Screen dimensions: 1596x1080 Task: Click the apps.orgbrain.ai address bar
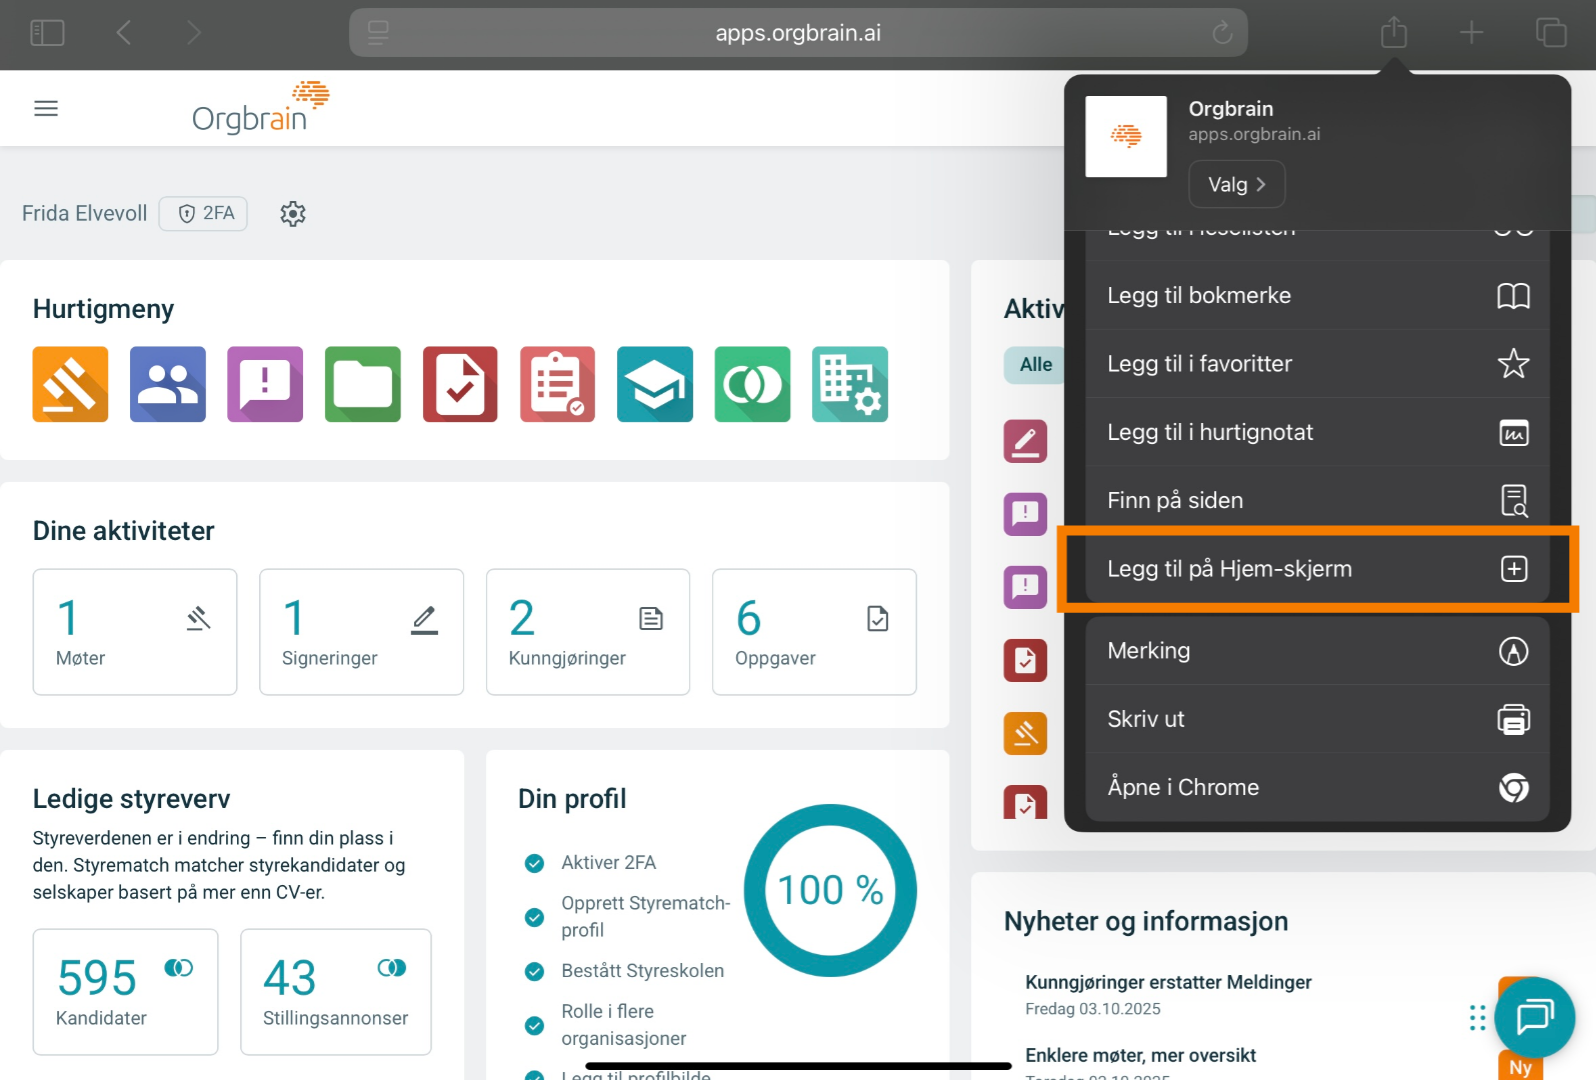pos(797,33)
